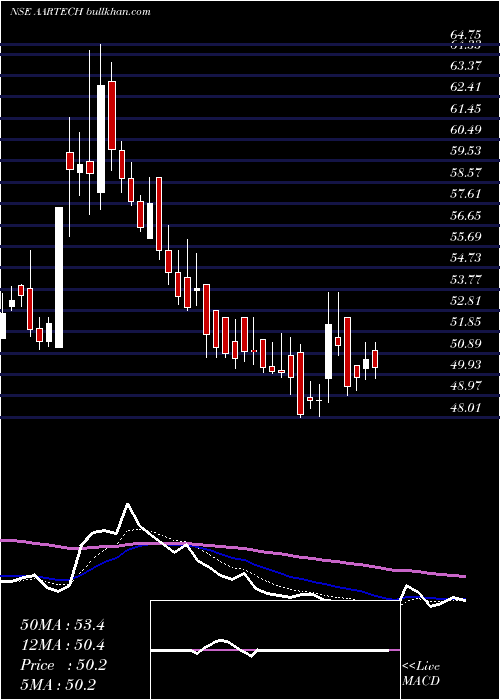Click the NSE AARTECH bullkhan.com title text
Image resolution: width=500 pixels, height=700 pixels.
pos(80,12)
